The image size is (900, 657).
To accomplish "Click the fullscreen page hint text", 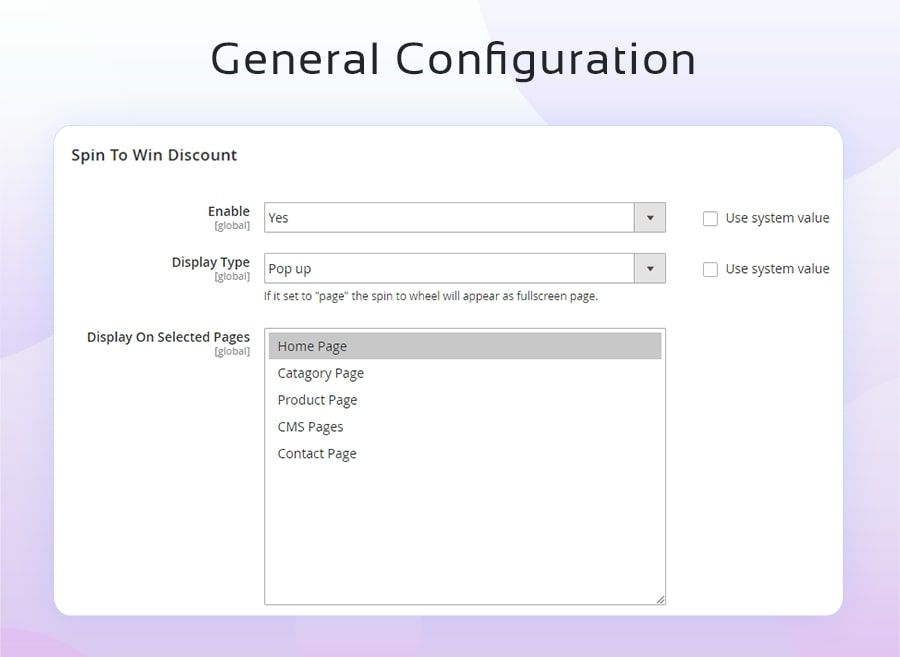I will [431, 296].
